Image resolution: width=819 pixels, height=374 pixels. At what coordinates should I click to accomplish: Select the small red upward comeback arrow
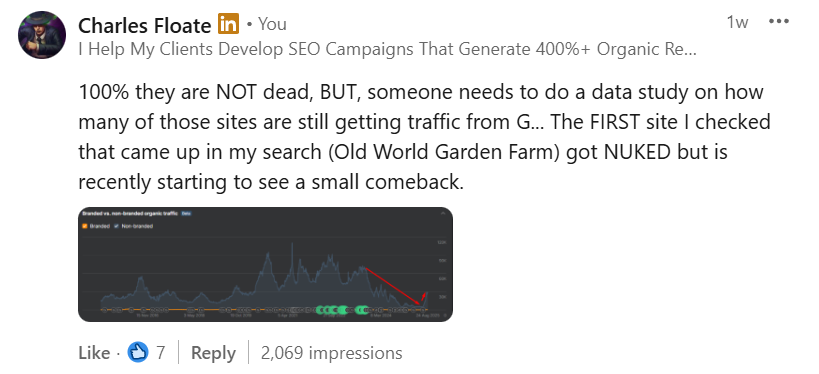click(x=425, y=297)
